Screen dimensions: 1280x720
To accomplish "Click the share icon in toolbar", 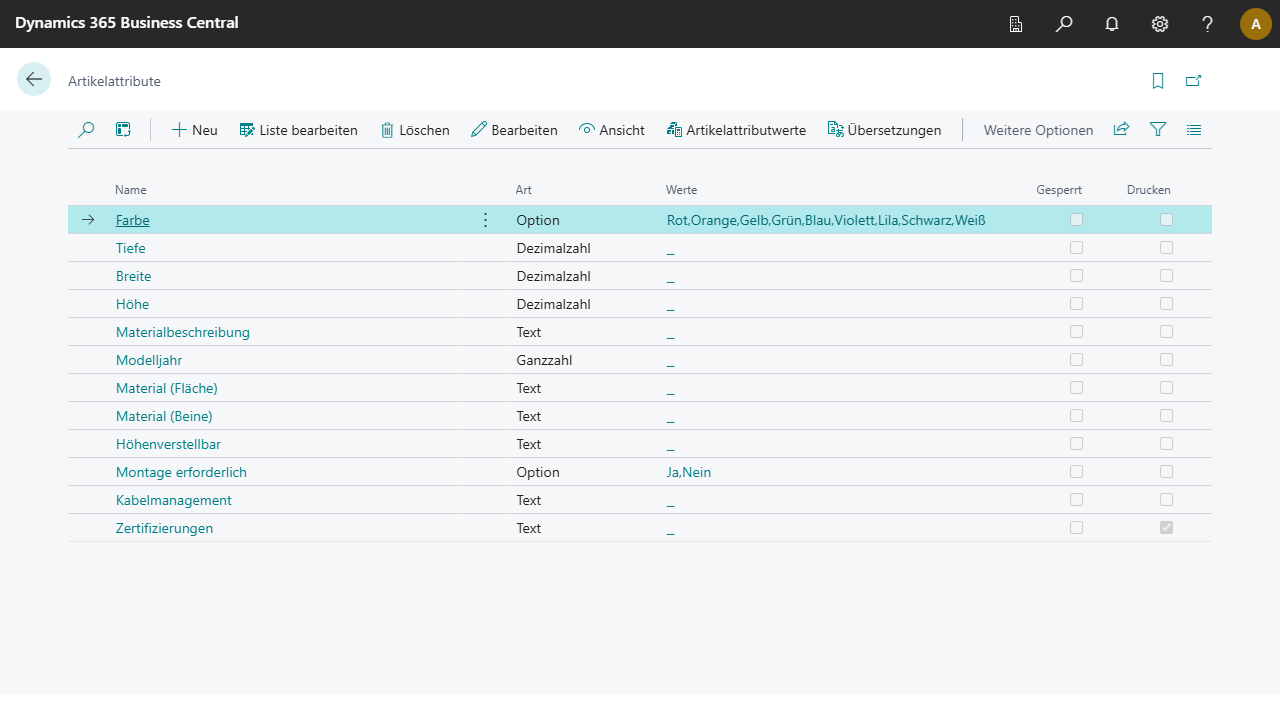I will (x=1121, y=130).
